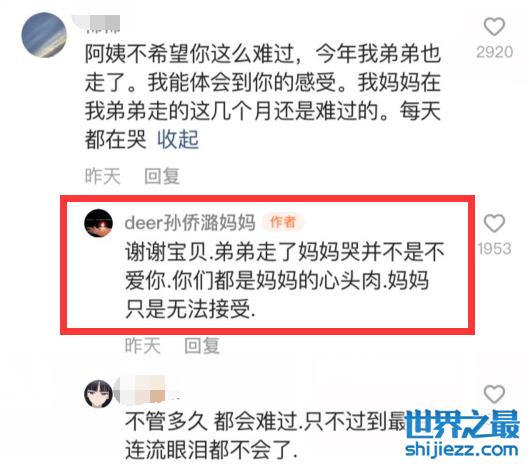Like the comment starting with 不管多久
The height and width of the screenshot is (464, 529).
click(494, 394)
